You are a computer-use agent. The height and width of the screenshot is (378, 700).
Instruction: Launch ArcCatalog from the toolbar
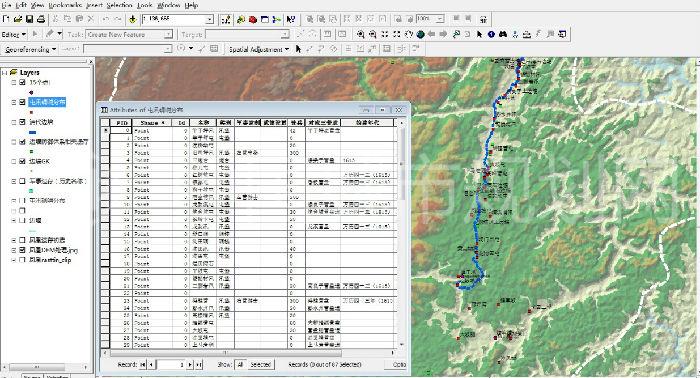(x=241, y=19)
